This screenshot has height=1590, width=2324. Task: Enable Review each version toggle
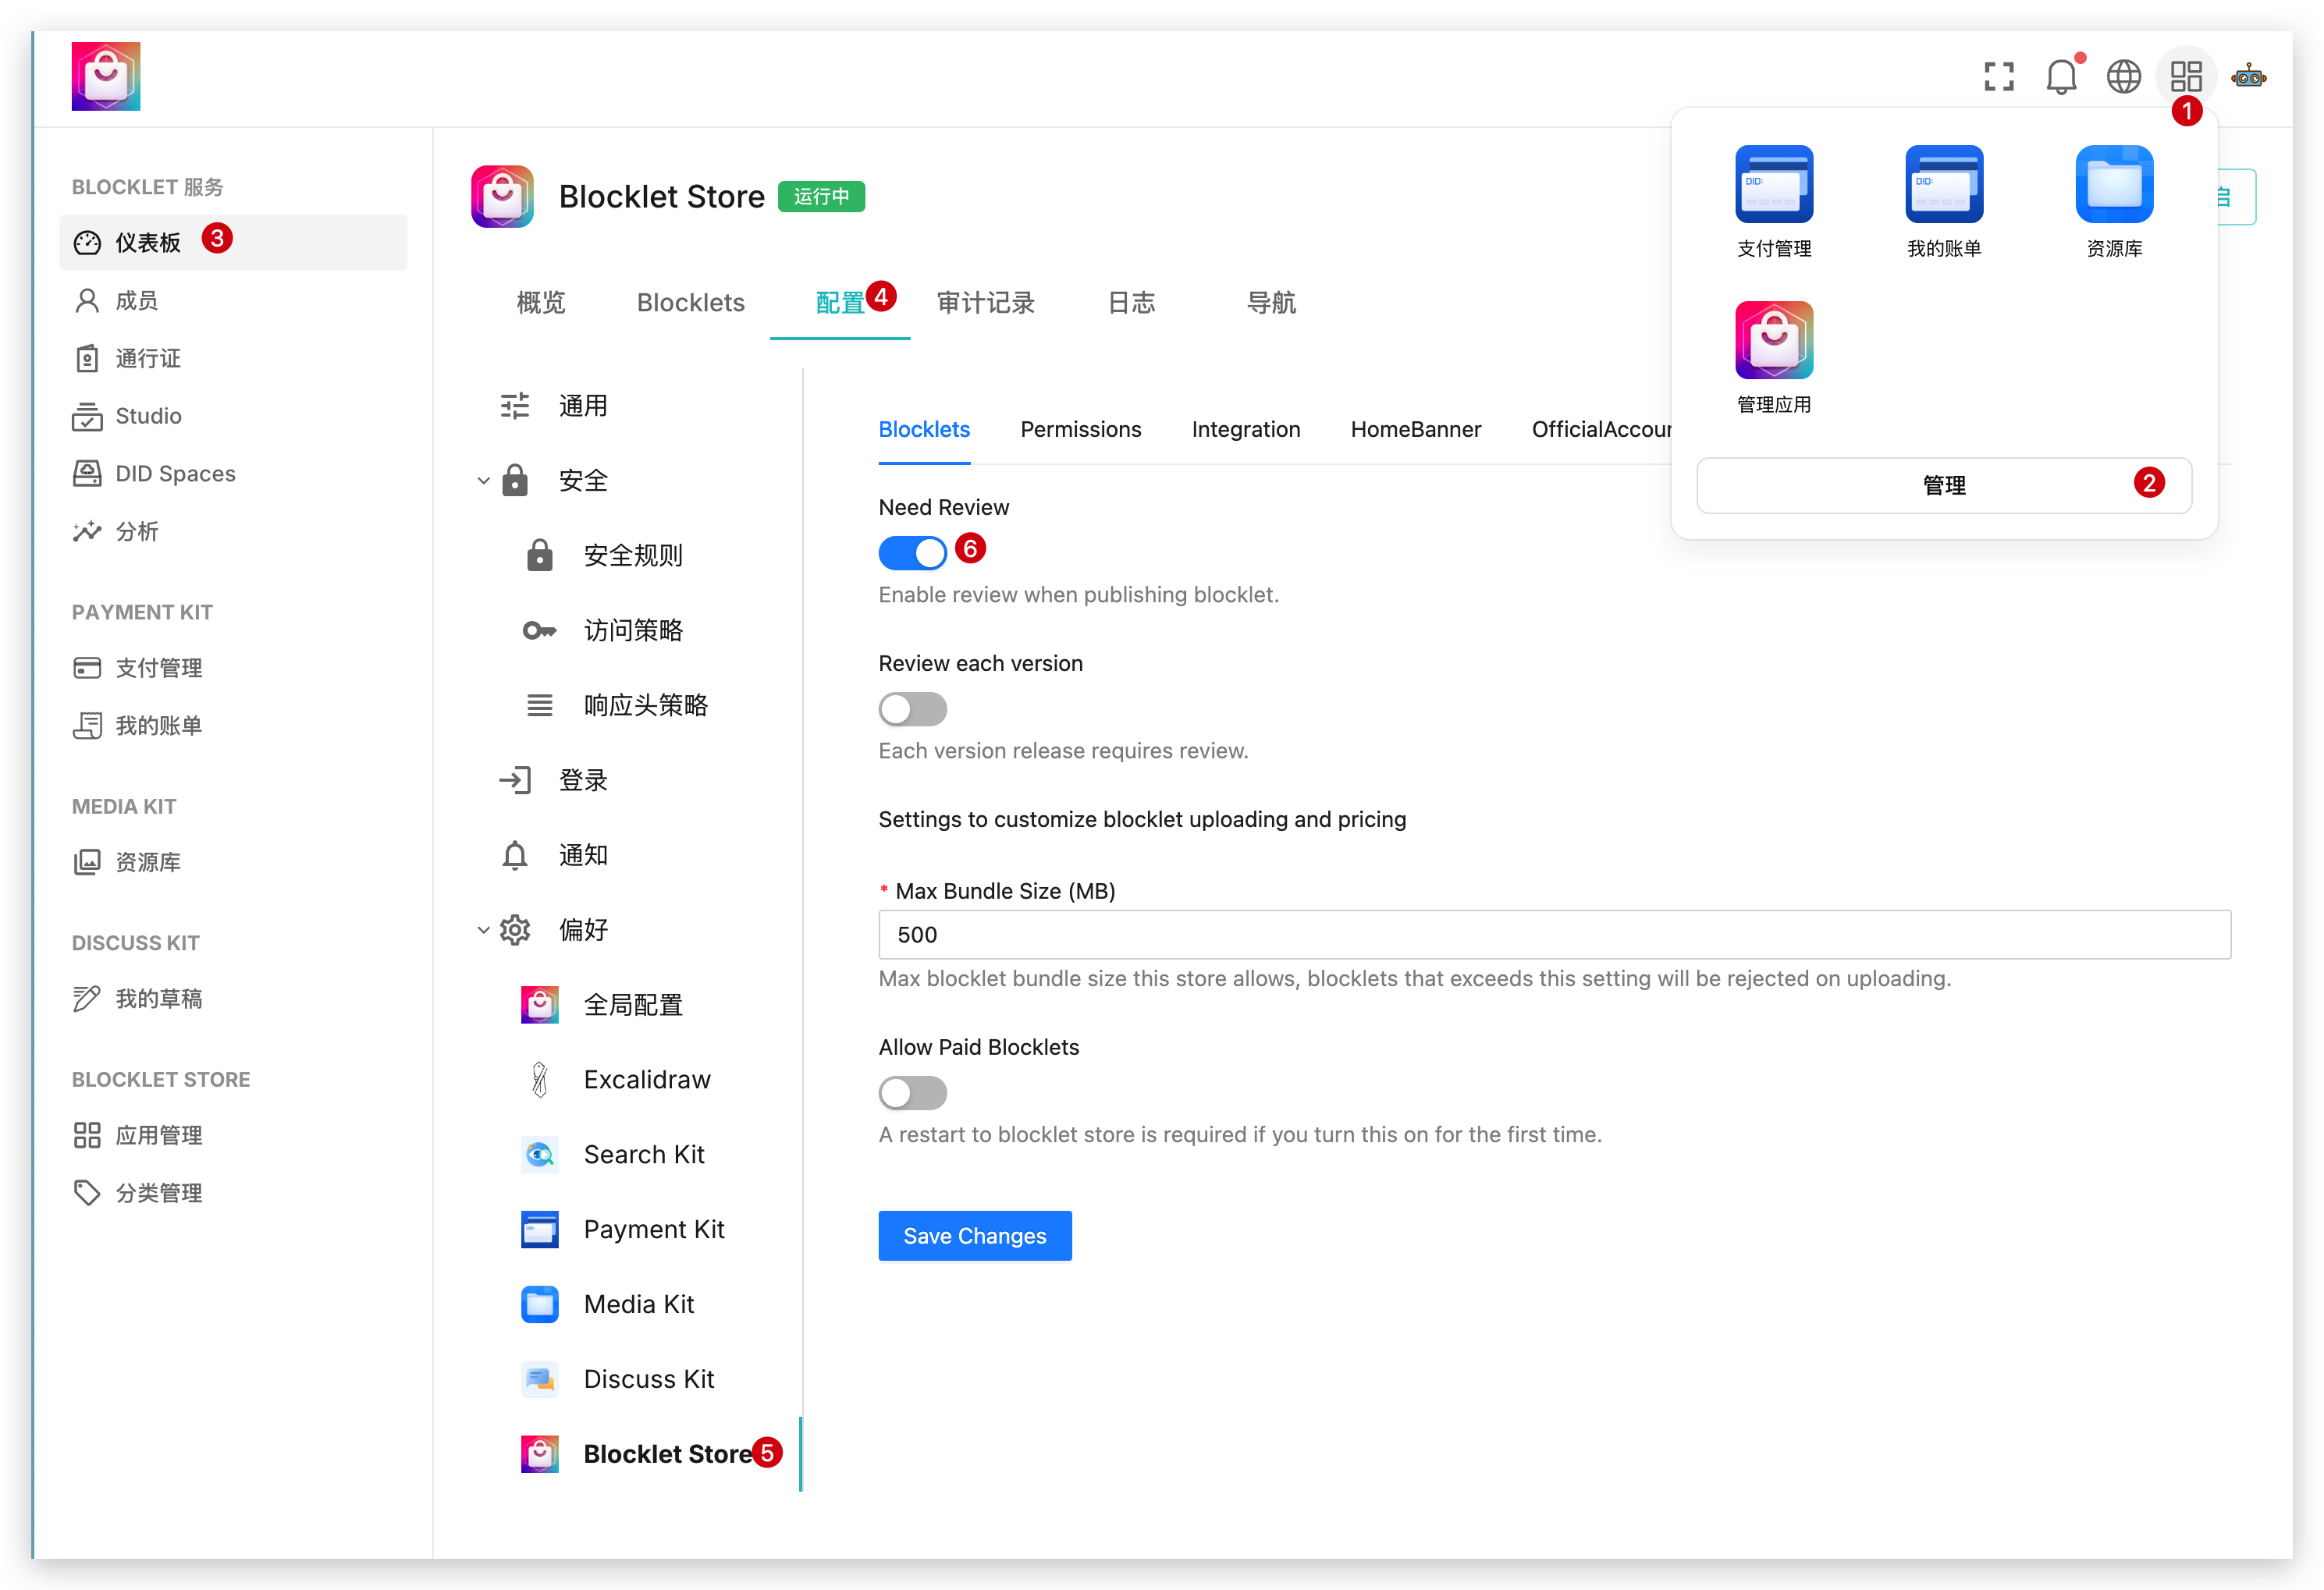(x=912, y=709)
